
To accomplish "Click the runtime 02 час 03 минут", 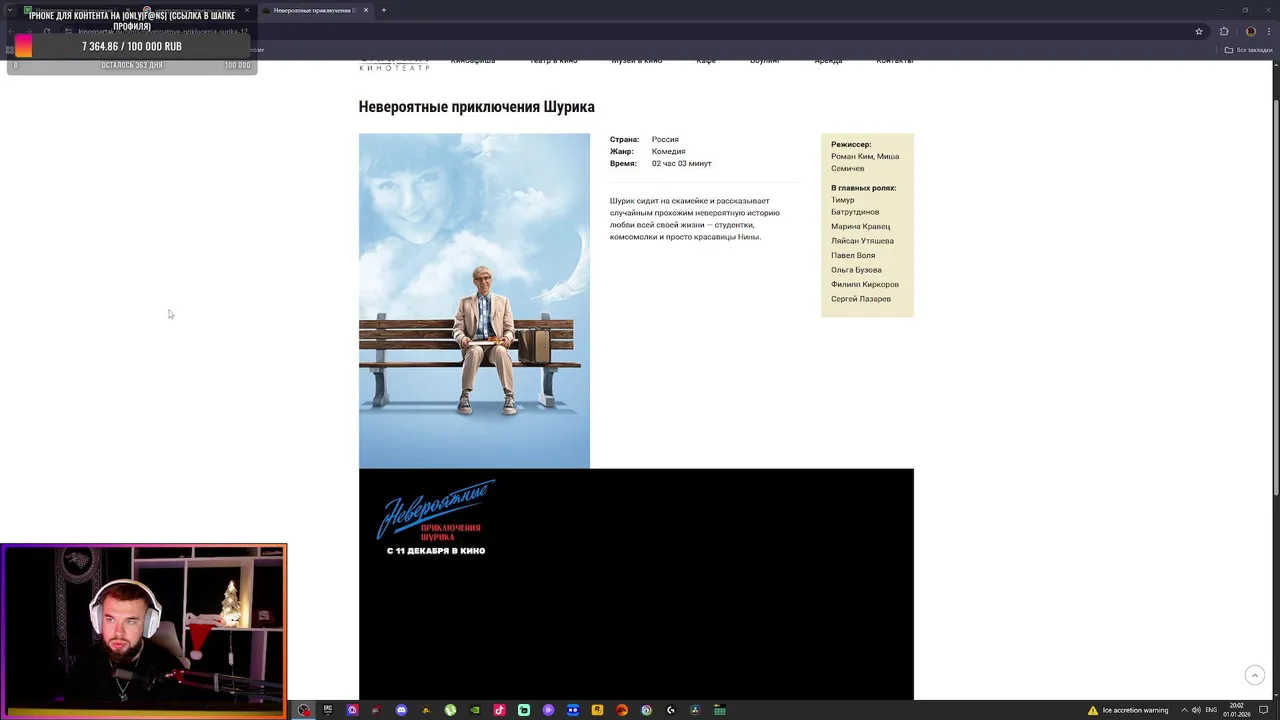I will point(681,163).
